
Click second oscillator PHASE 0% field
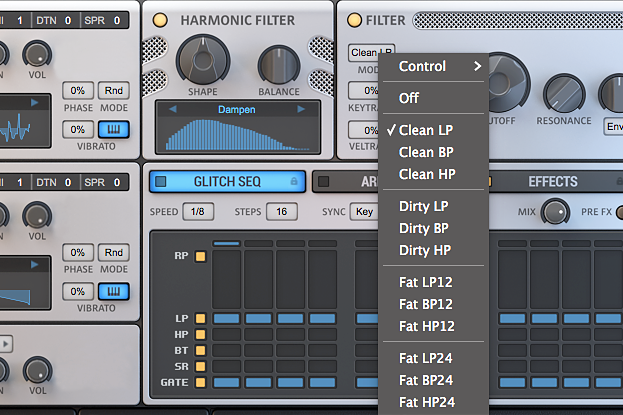(78, 252)
